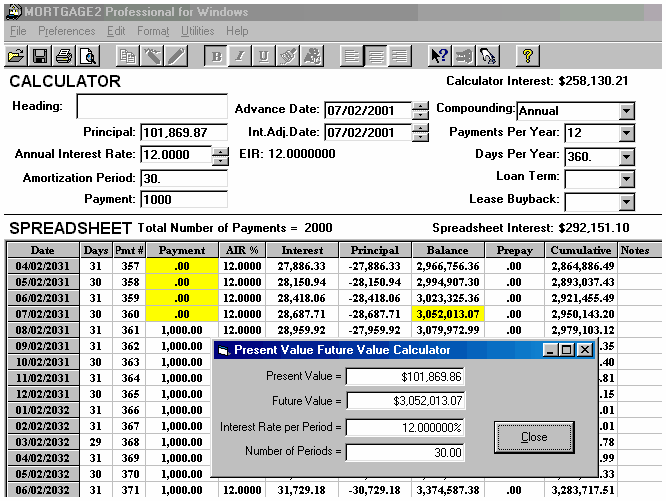Click the What's This pointer help icon
The height and width of the screenshot is (501, 666).
[x=440, y=56]
